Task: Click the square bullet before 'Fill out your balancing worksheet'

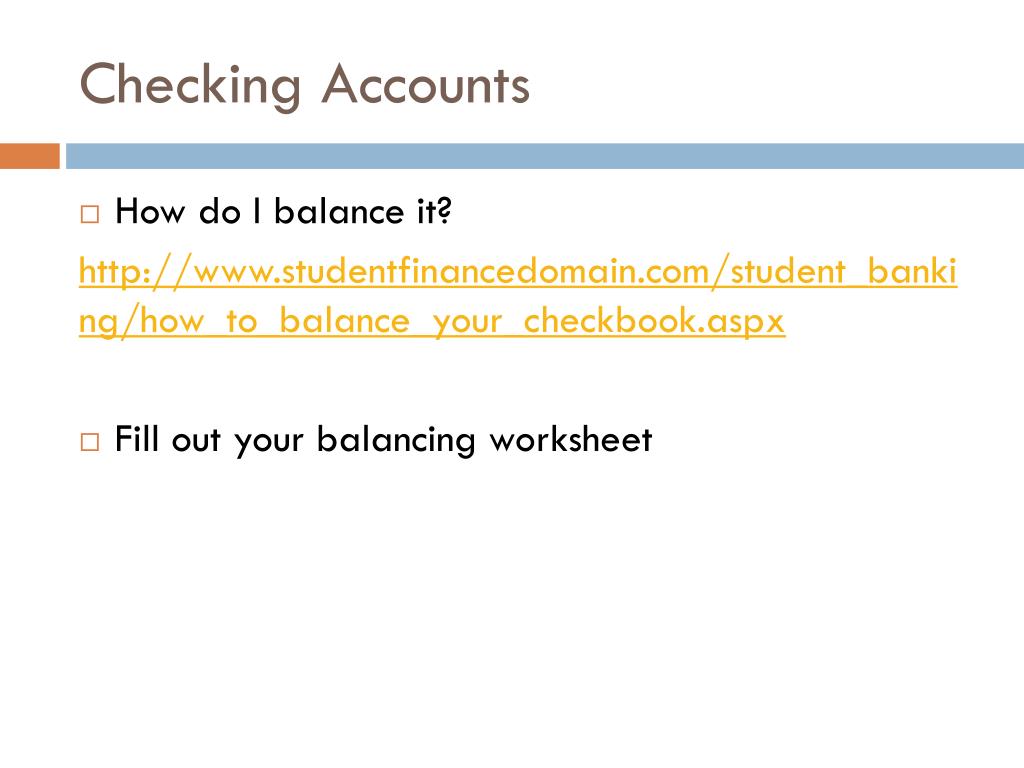Action: [x=90, y=442]
